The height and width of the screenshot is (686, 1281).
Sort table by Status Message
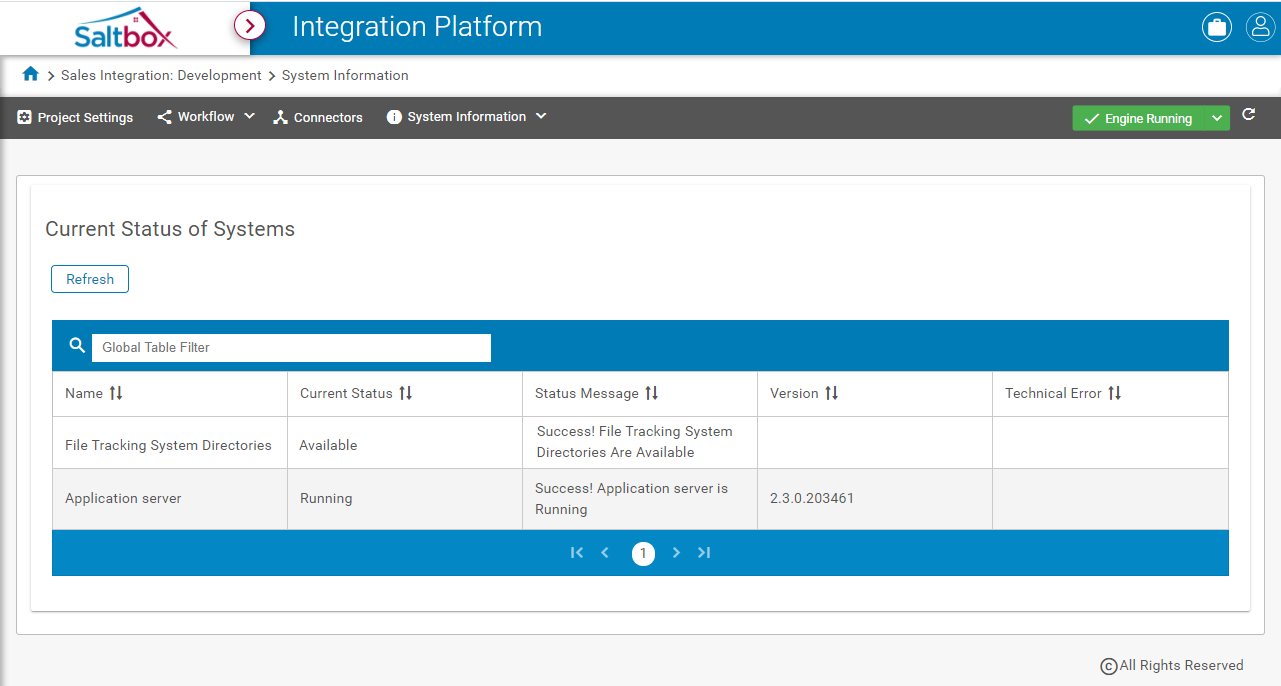(x=652, y=393)
